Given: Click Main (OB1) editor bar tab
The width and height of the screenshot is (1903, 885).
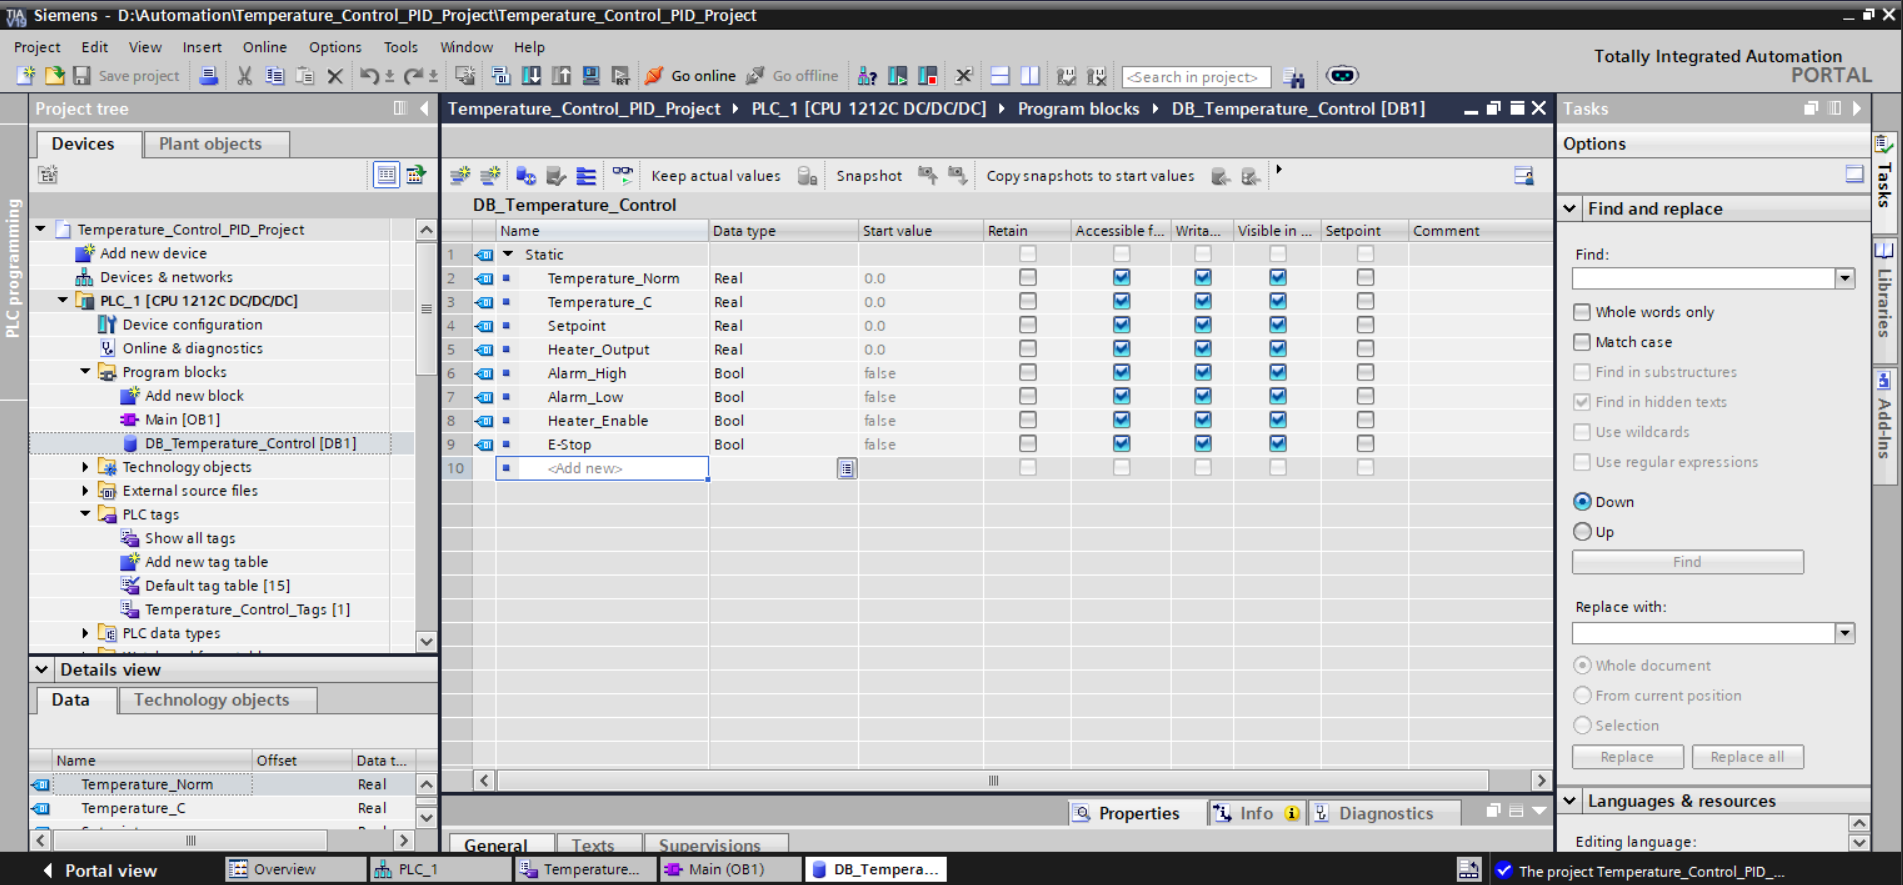Looking at the screenshot, I should 728,869.
